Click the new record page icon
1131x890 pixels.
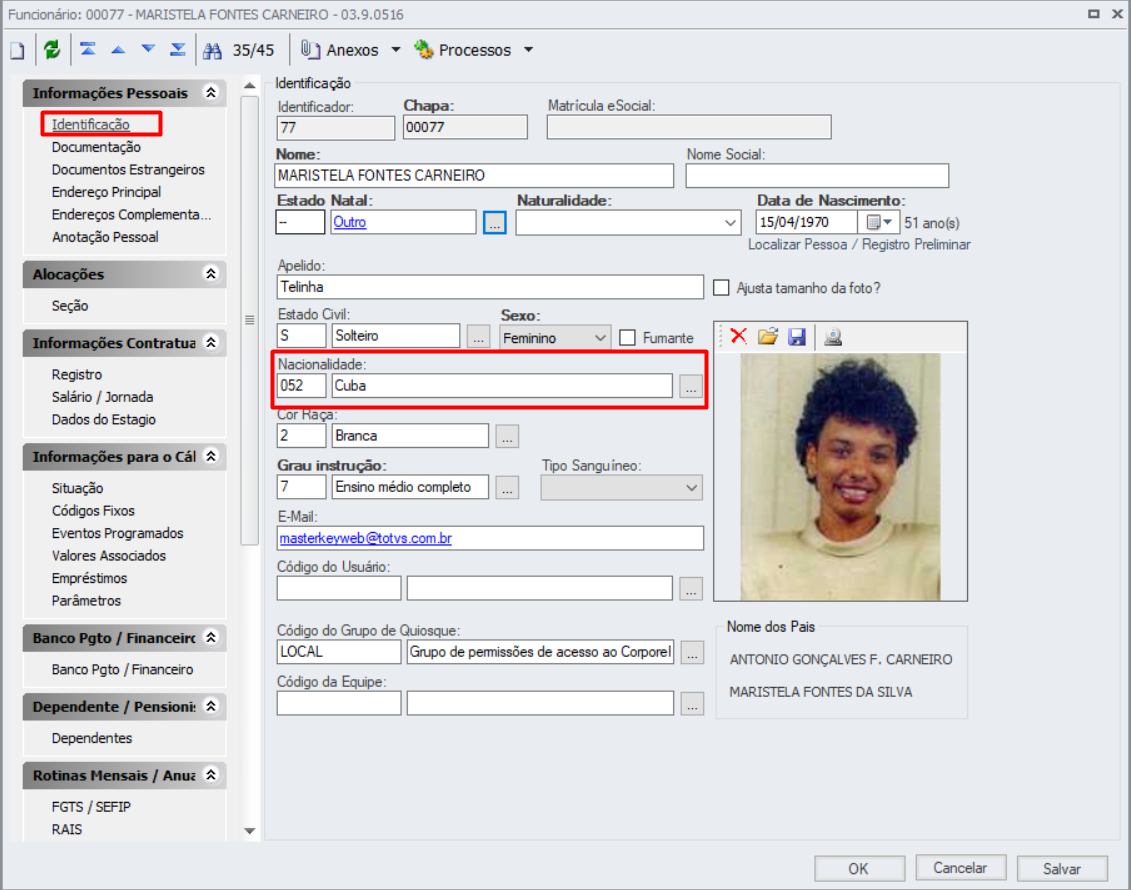point(17,50)
